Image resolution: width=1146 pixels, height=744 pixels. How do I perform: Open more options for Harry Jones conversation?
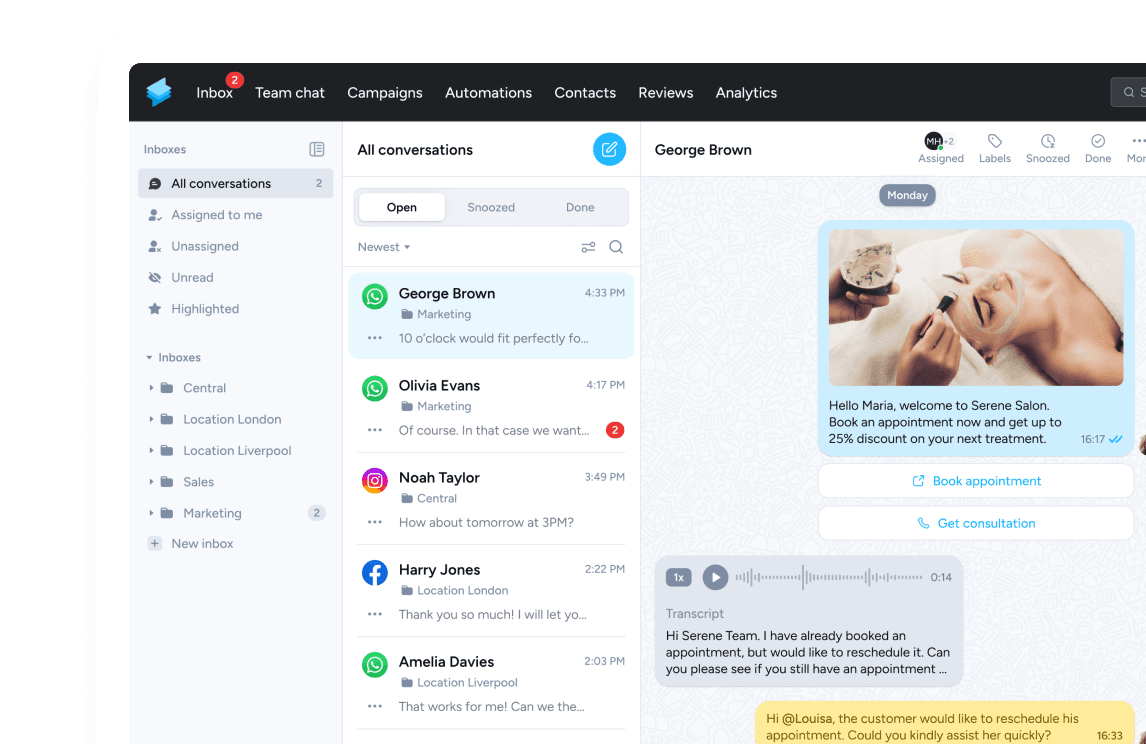[x=375, y=614]
